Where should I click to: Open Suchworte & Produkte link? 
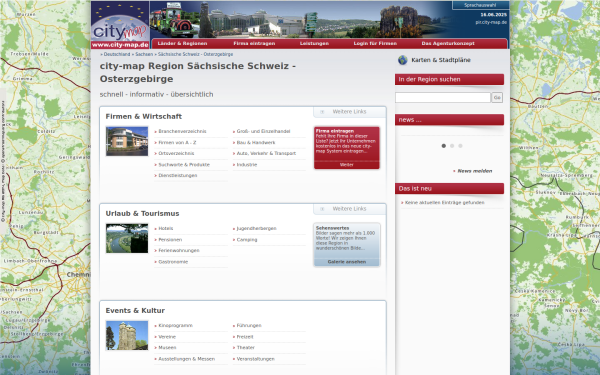click(184, 165)
